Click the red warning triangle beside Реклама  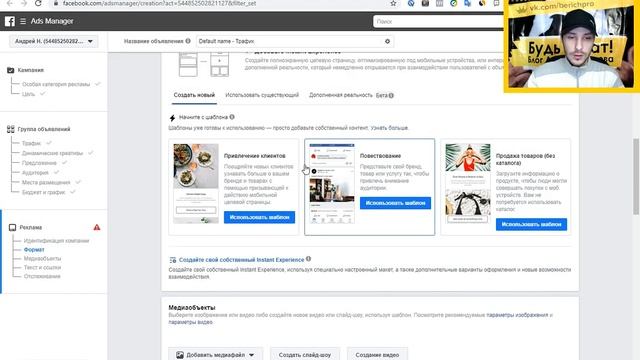(x=97, y=227)
